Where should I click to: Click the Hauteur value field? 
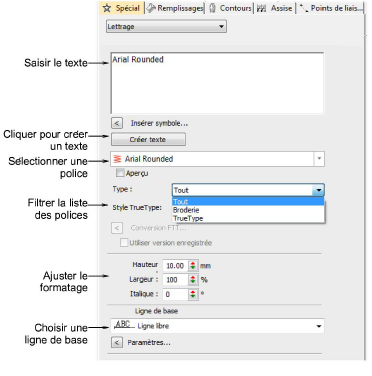point(175,266)
